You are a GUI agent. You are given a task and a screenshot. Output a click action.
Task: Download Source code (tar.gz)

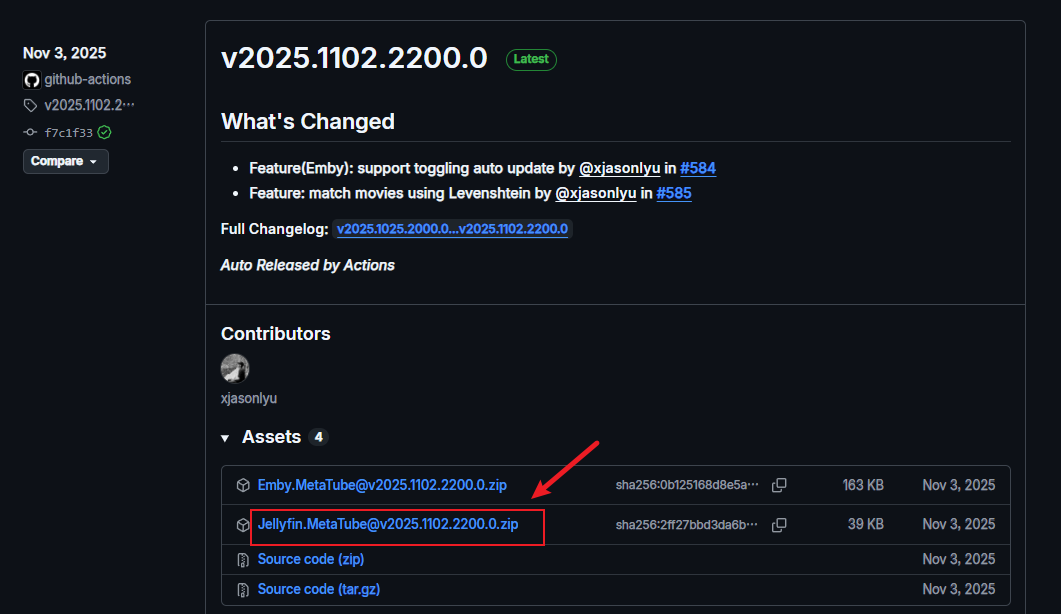pyautogui.click(x=319, y=589)
